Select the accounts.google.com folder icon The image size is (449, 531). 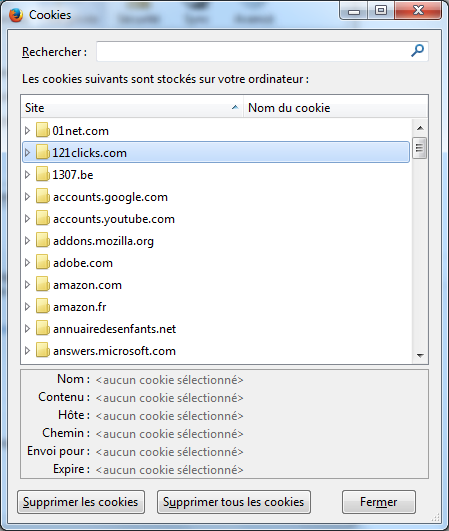[x=43, y=196]
